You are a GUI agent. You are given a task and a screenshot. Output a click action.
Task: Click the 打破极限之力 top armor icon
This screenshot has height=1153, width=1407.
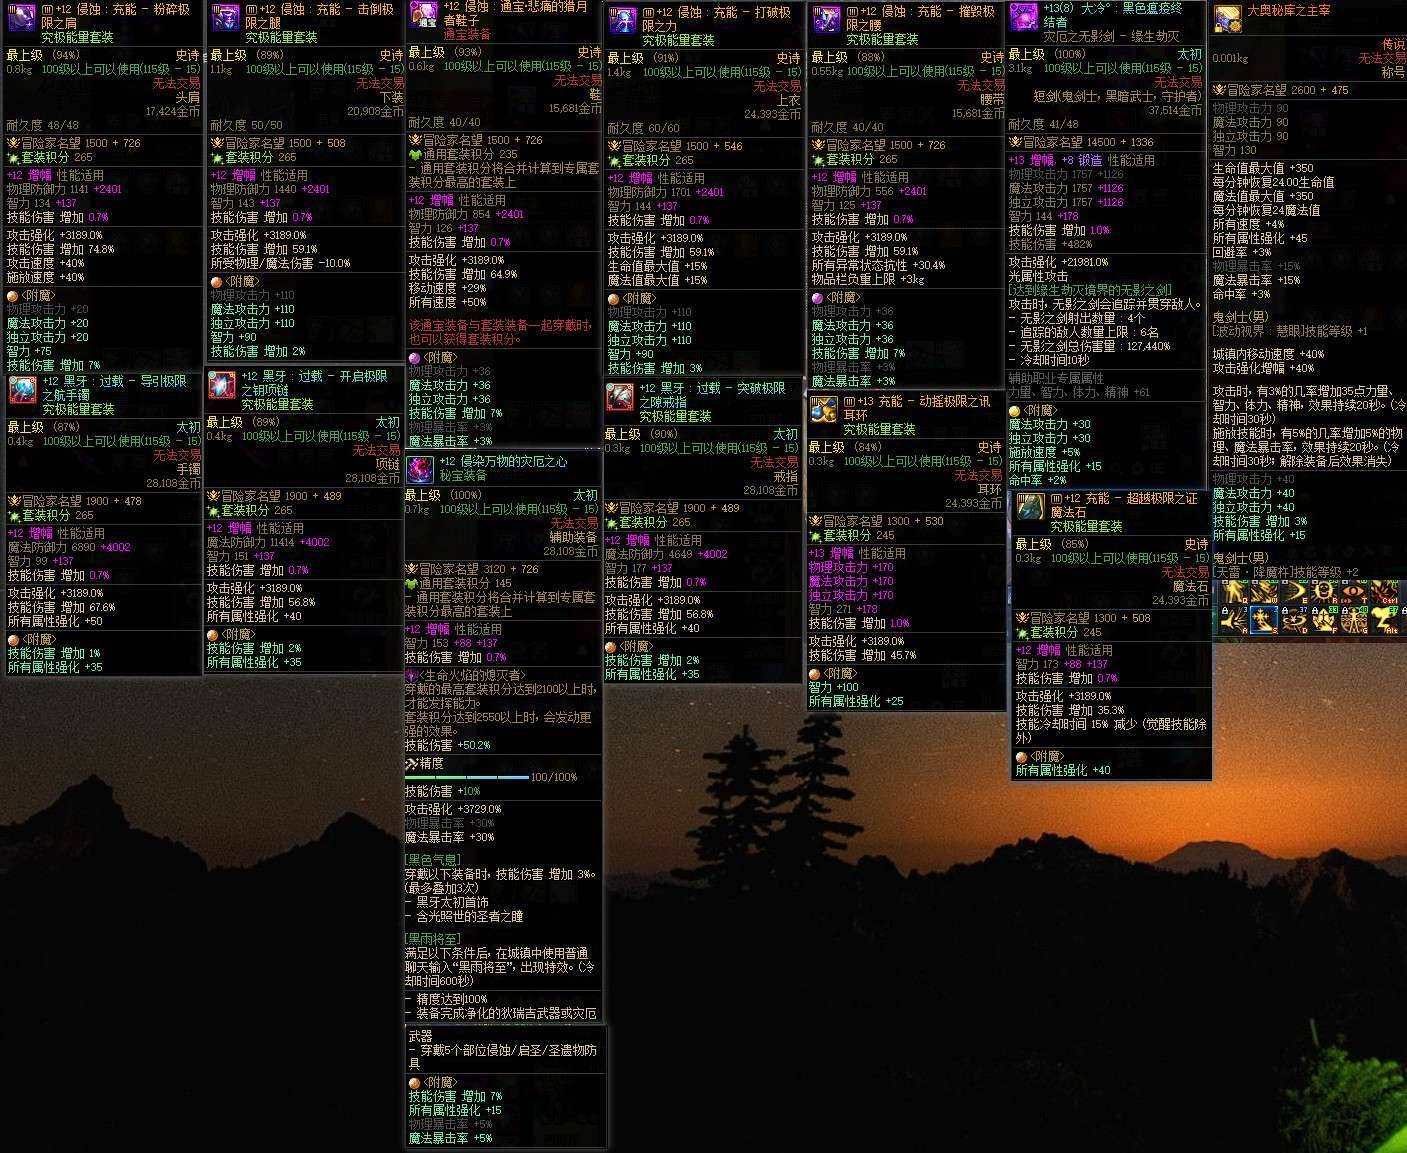(625, 20)
